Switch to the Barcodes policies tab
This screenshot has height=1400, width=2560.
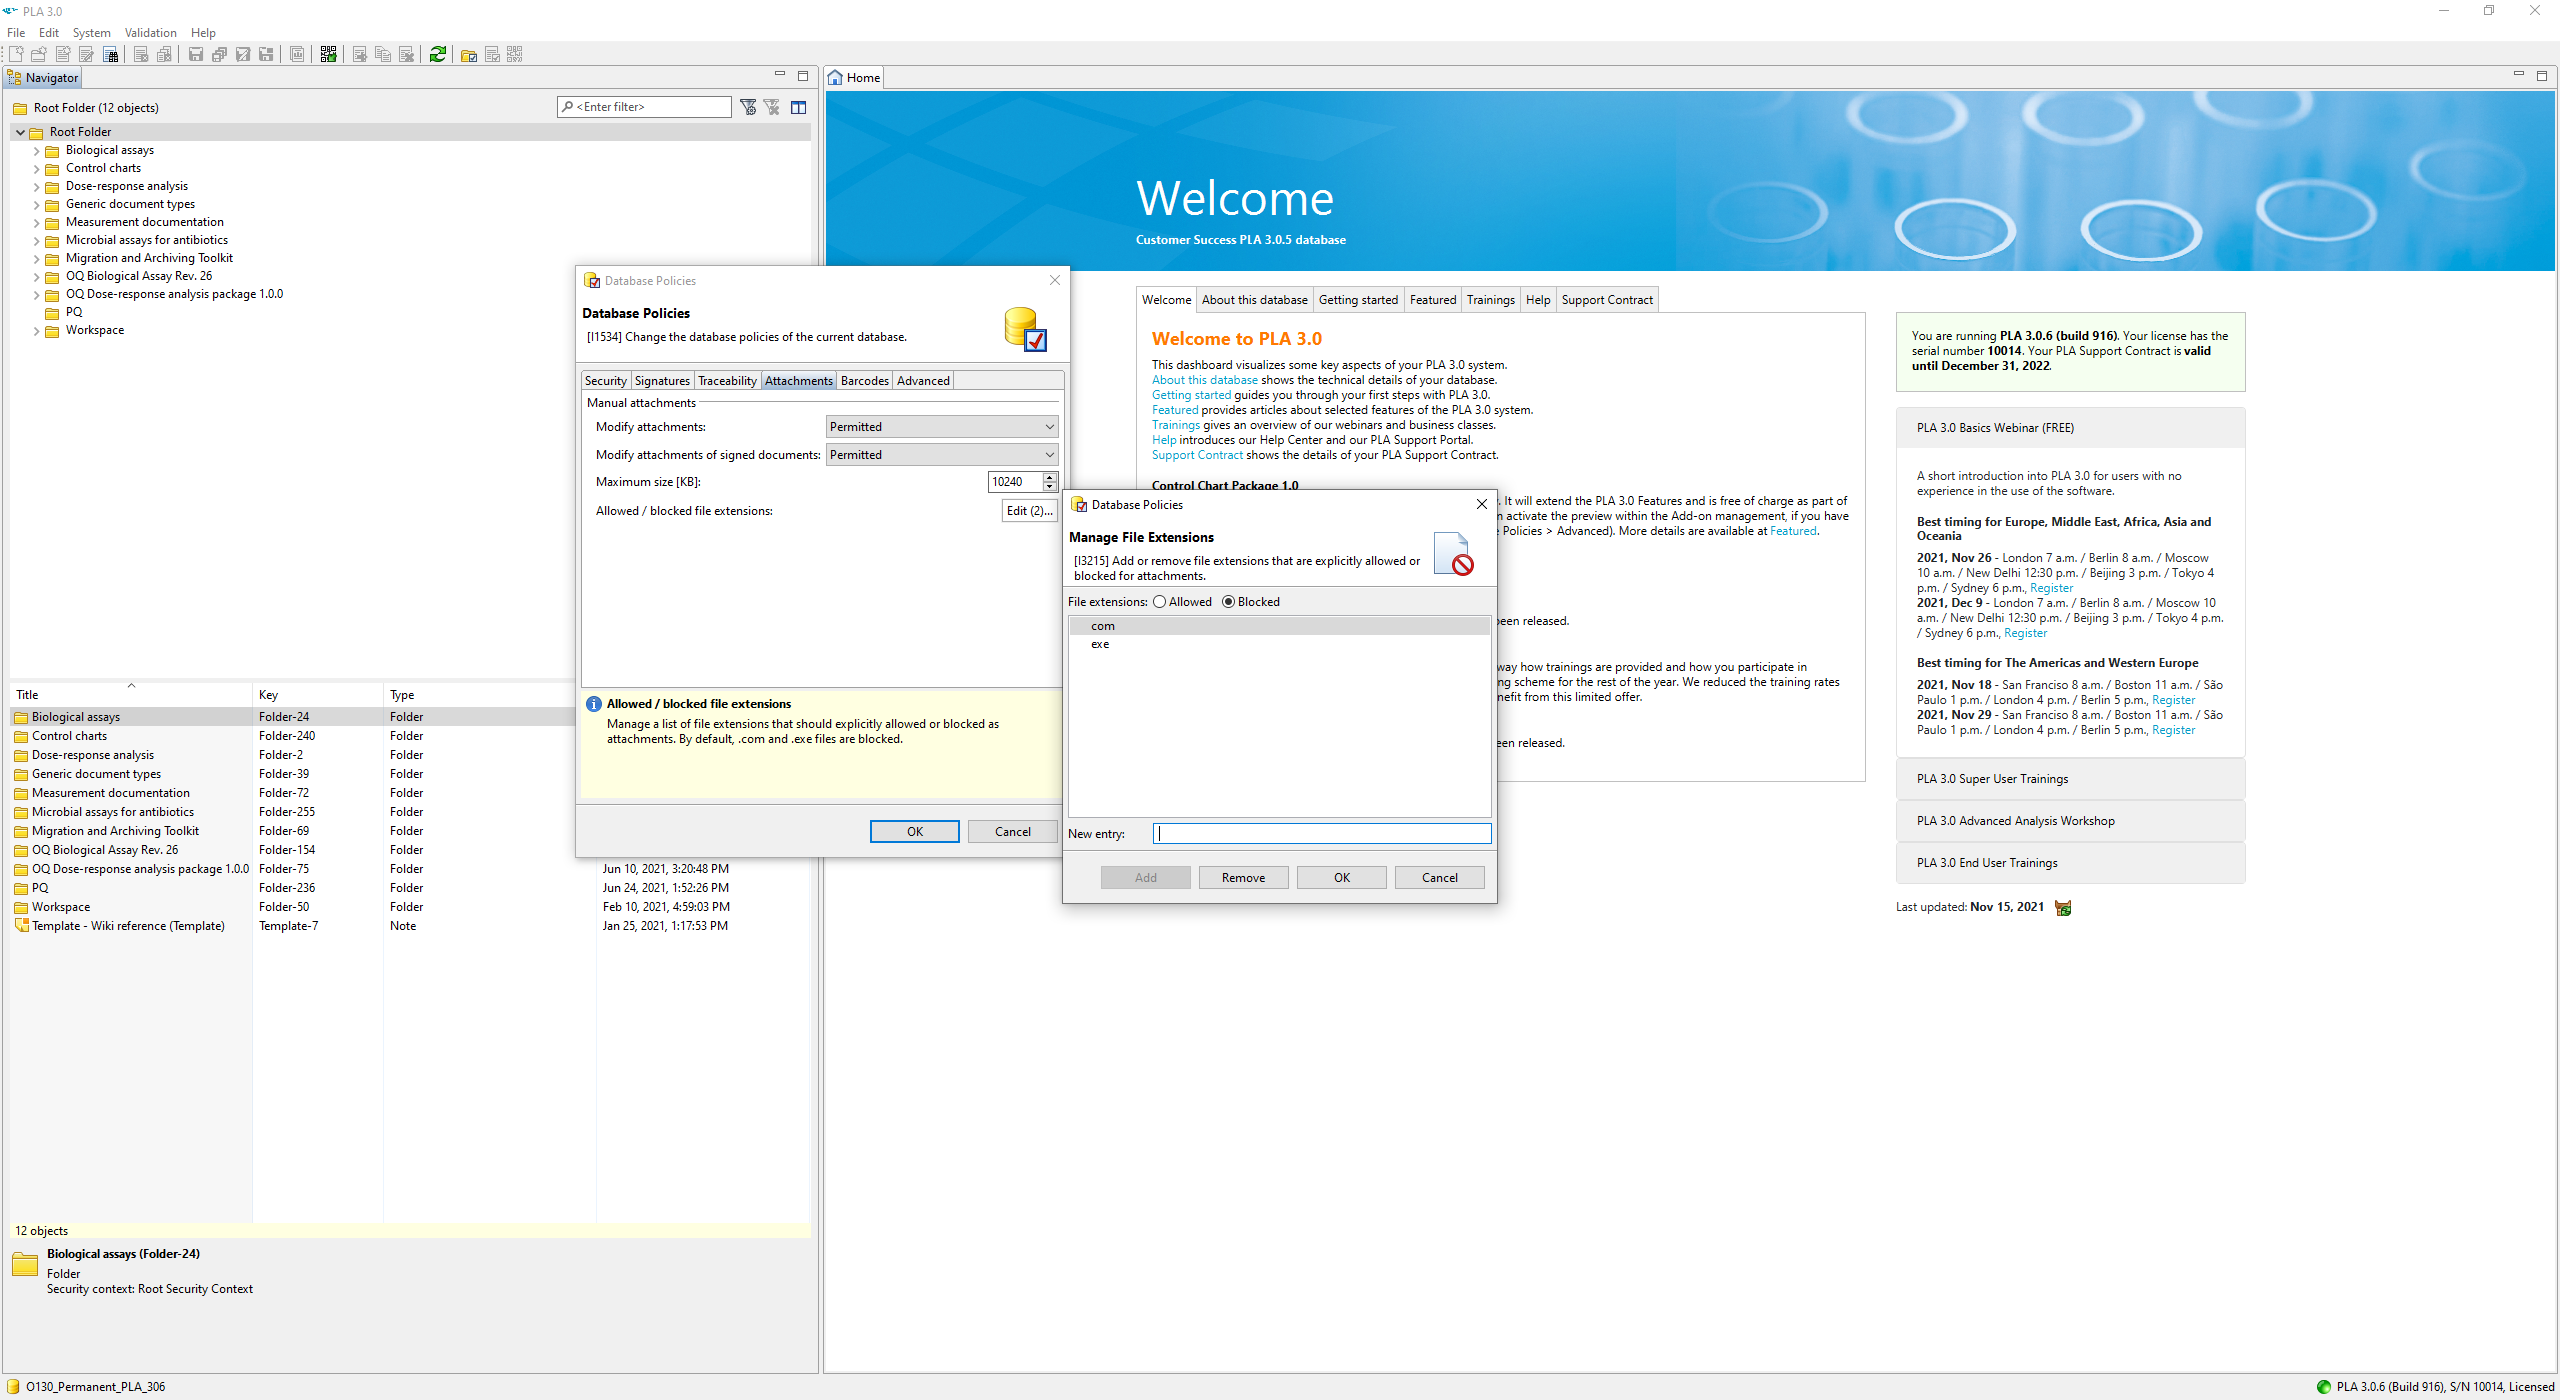(864, 381)
